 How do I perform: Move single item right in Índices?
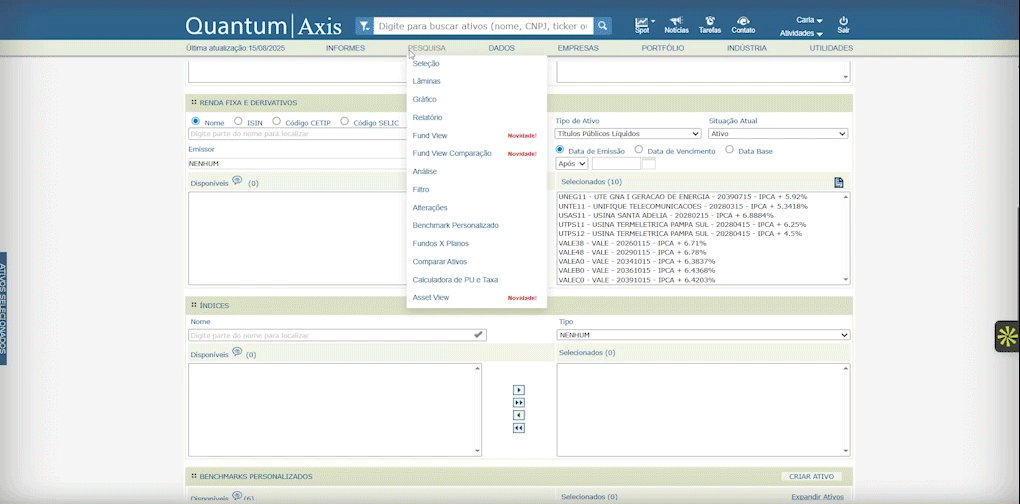(518, 390)
